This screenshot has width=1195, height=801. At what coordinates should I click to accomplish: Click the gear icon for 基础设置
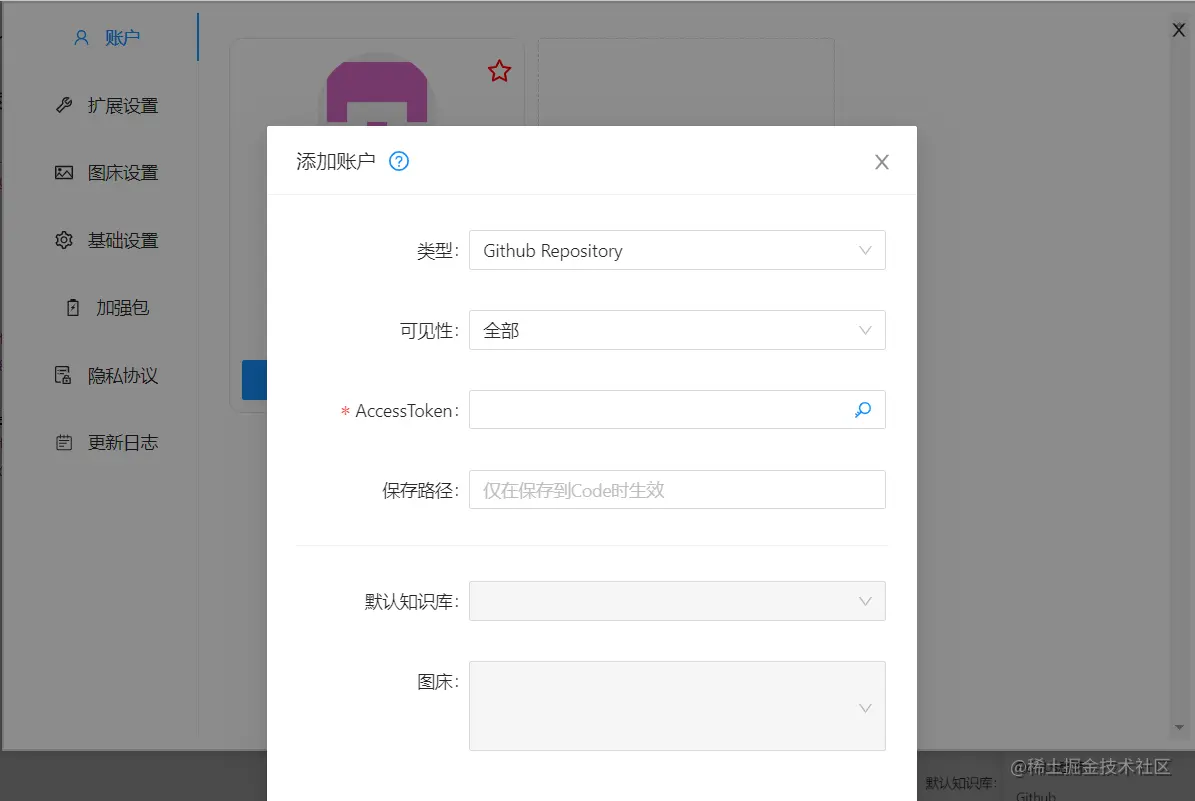64,240
